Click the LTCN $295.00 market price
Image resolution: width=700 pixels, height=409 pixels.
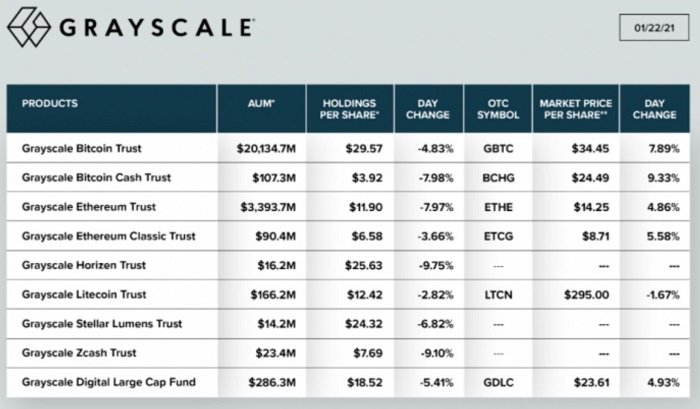(575, 295)
